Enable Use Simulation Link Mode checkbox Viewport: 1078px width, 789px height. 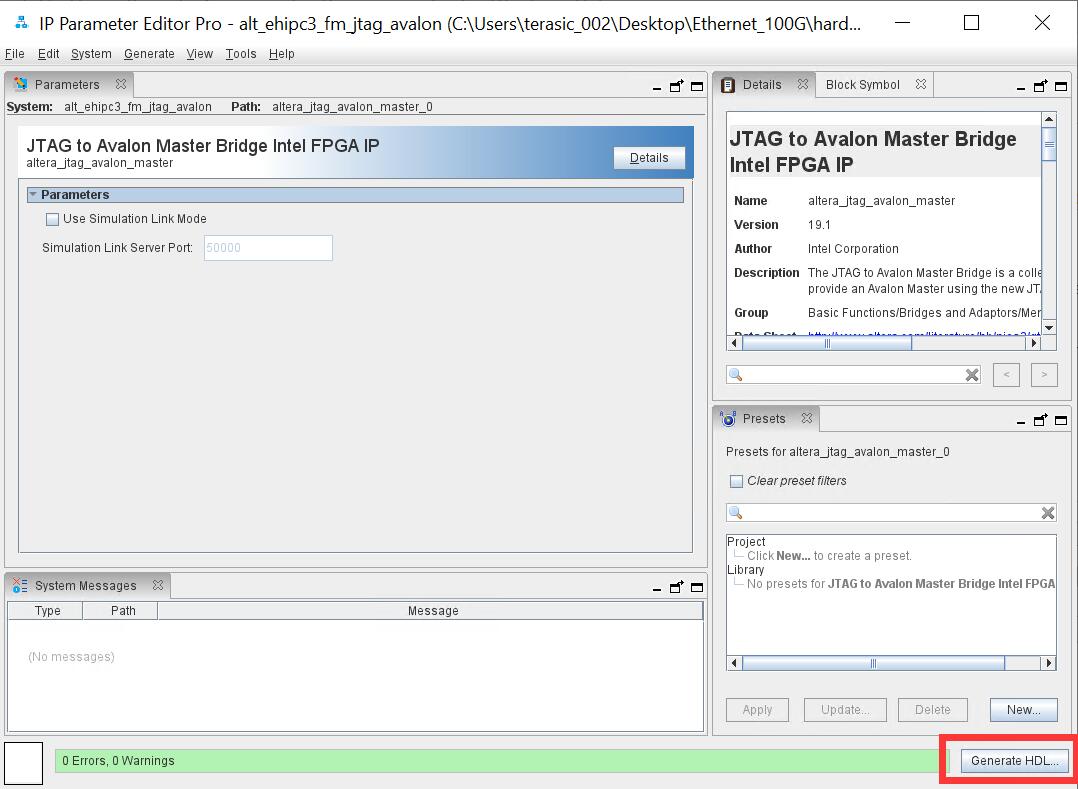52,219
